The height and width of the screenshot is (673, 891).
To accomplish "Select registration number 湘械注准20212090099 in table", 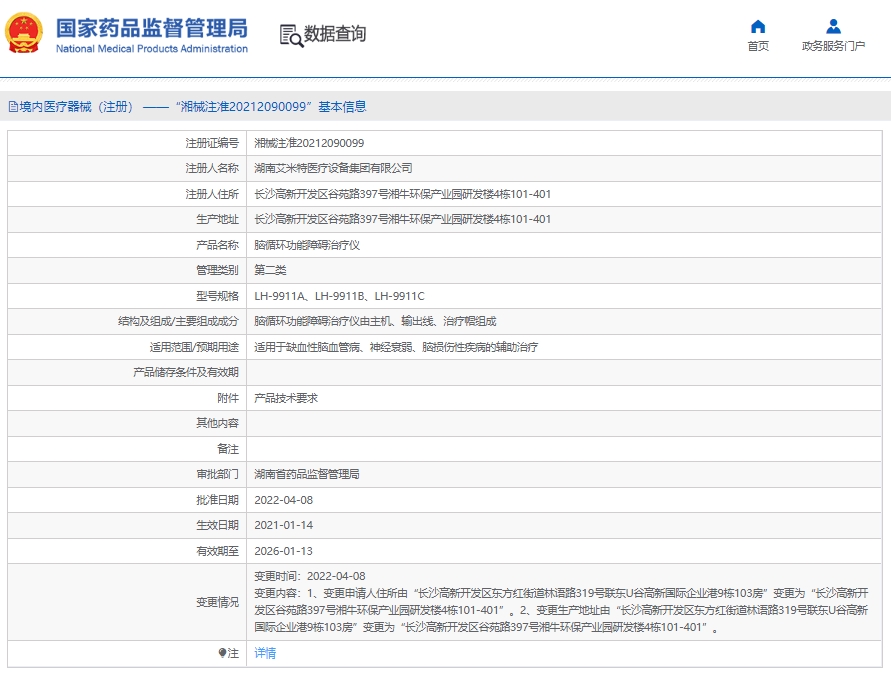I will click(309, 143).
